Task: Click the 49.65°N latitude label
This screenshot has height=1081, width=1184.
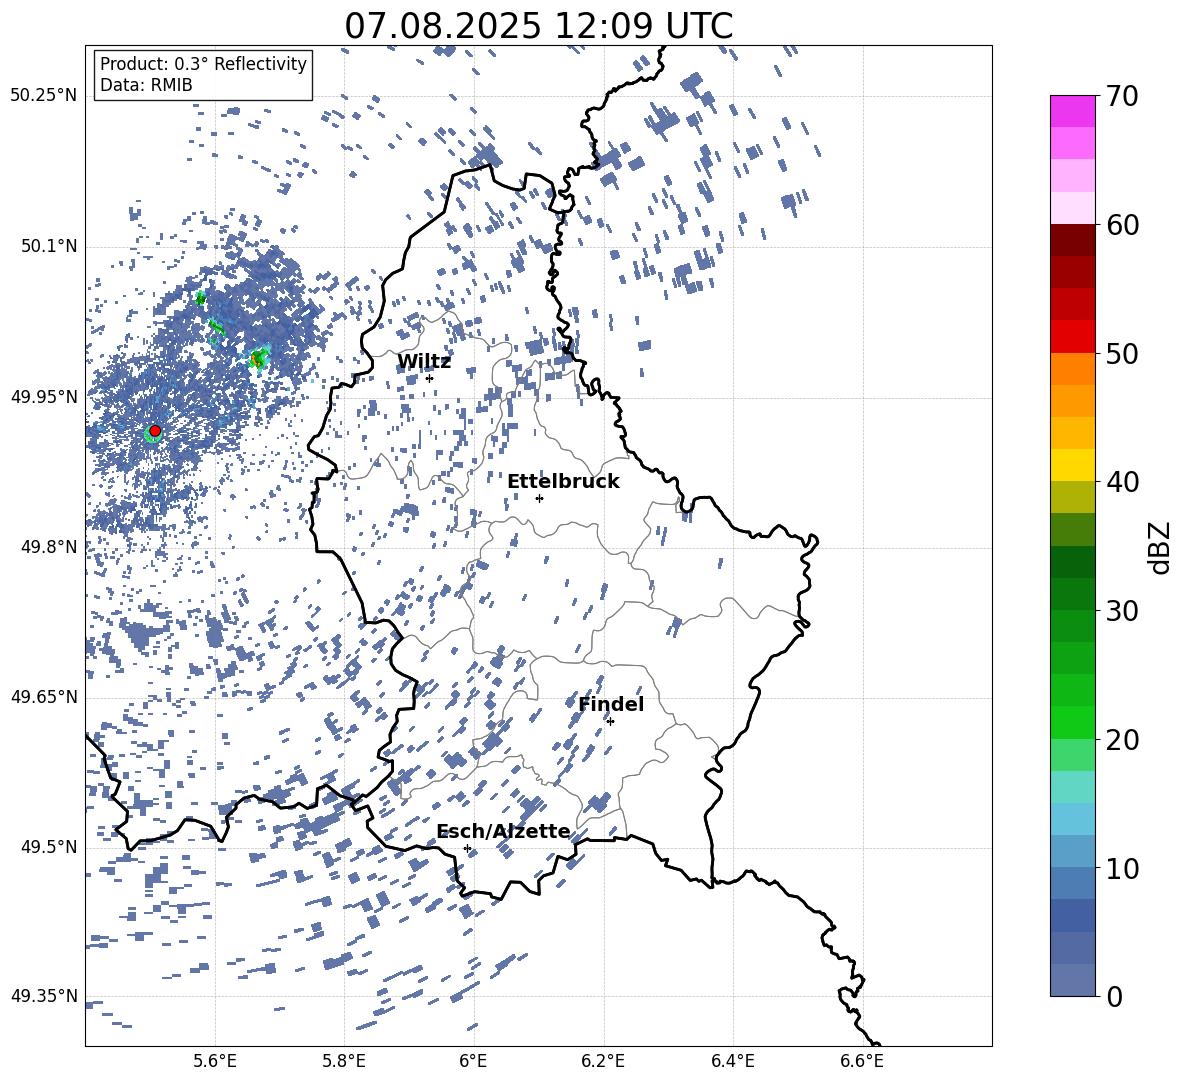Action: coord(44,697)
